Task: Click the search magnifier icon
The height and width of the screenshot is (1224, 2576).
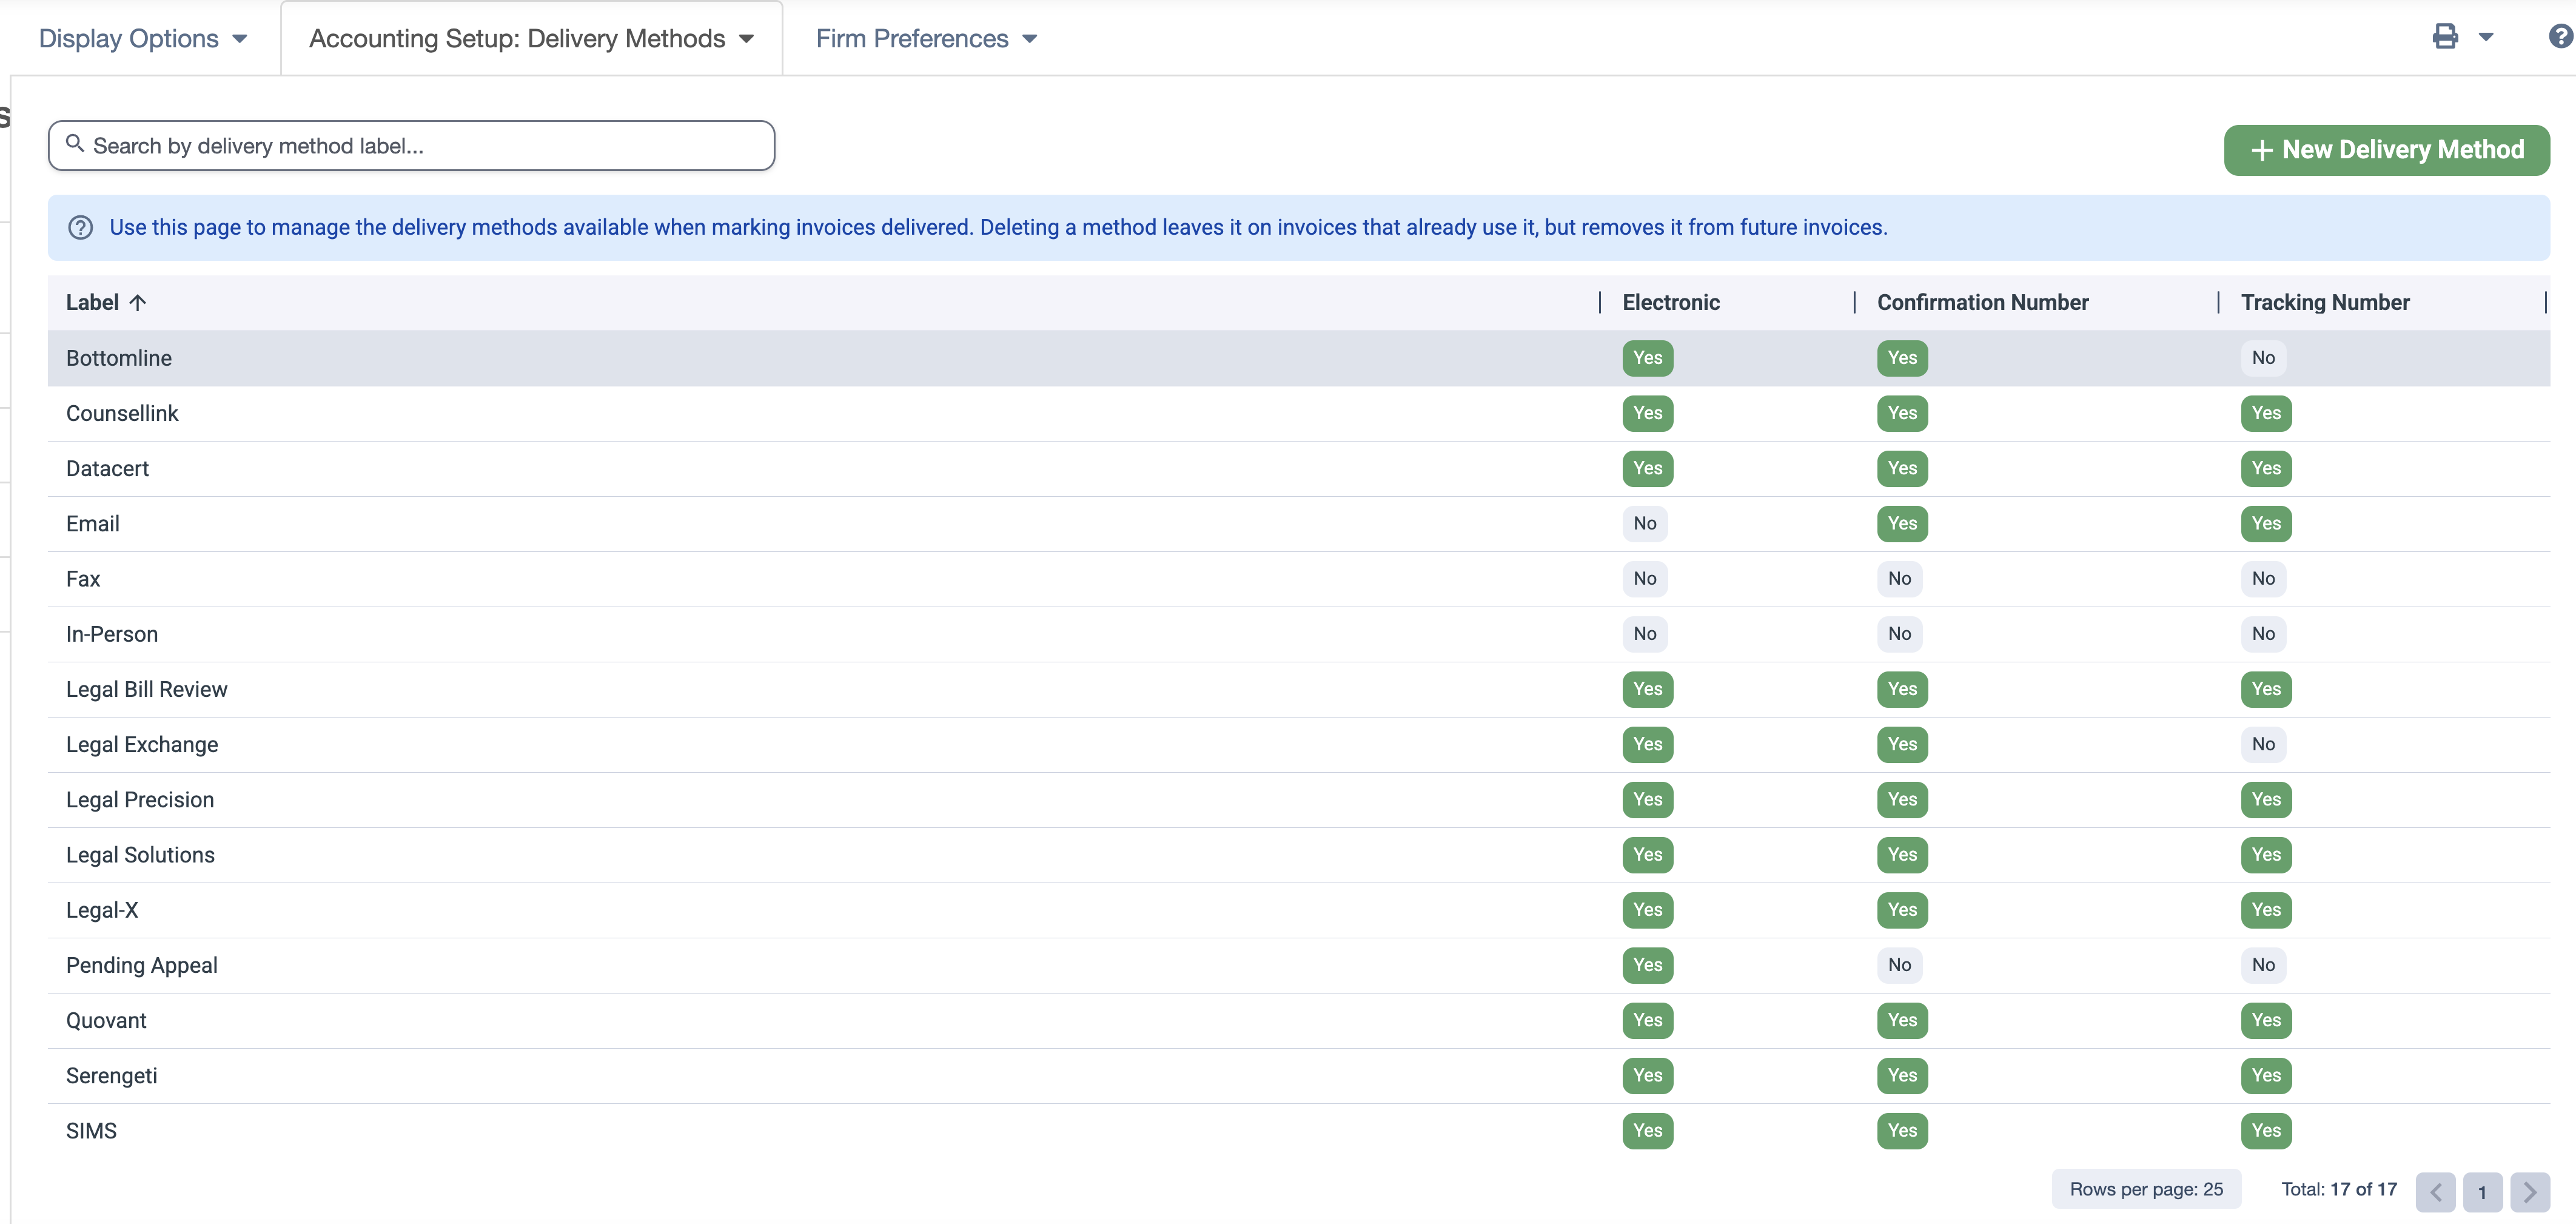Action: (x=75, y=144)
